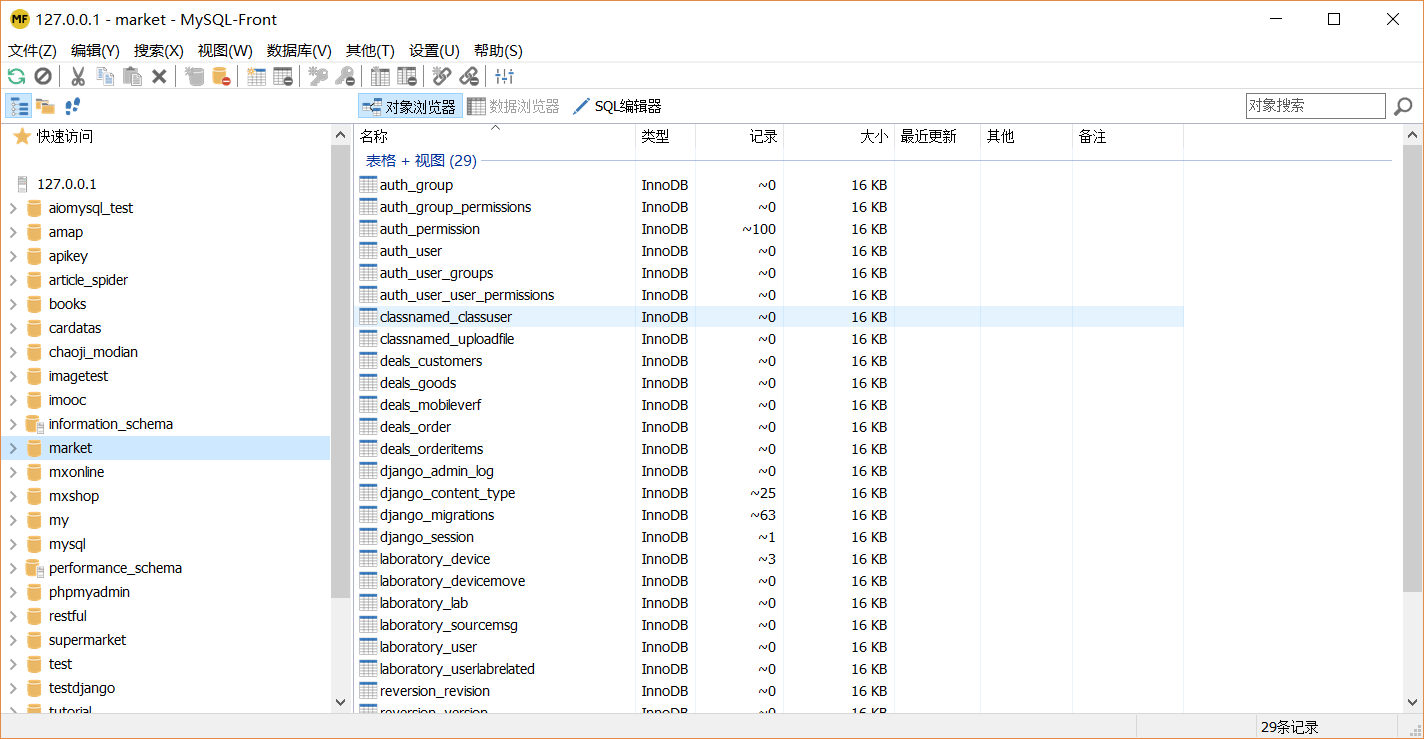The height and width of the screenshot is (739, 1424).
Task: Open the 数据库(V) menu
Action: click(x=299, y=50)
